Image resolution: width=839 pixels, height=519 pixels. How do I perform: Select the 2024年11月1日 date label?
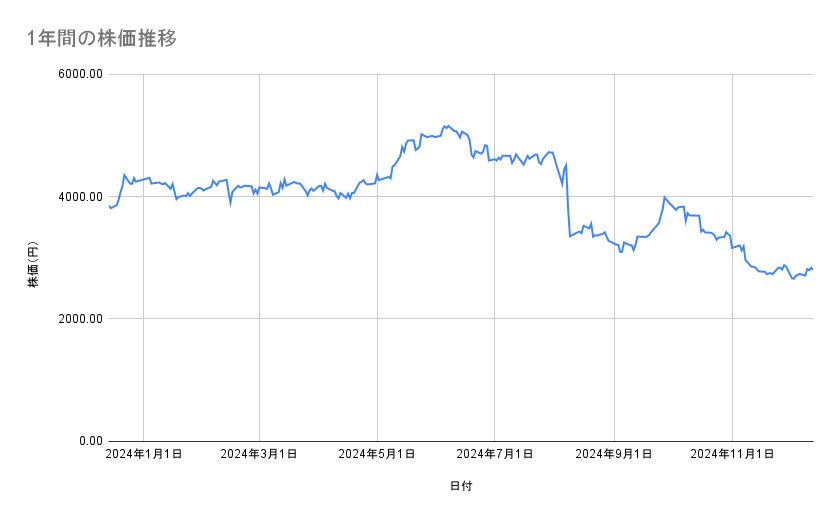(731, 455)
